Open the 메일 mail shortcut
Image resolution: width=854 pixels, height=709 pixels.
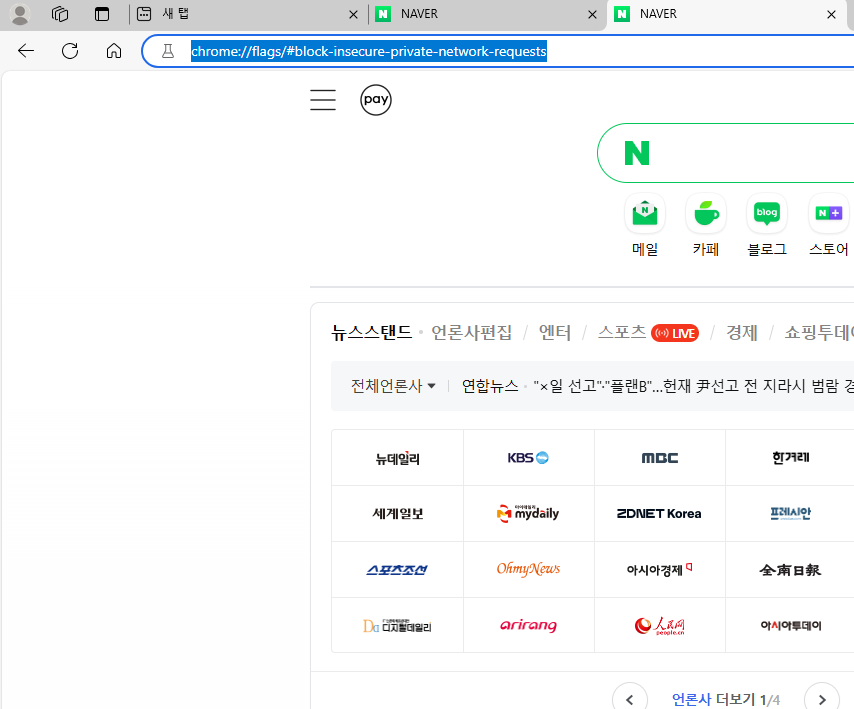[x=645, y=224]
